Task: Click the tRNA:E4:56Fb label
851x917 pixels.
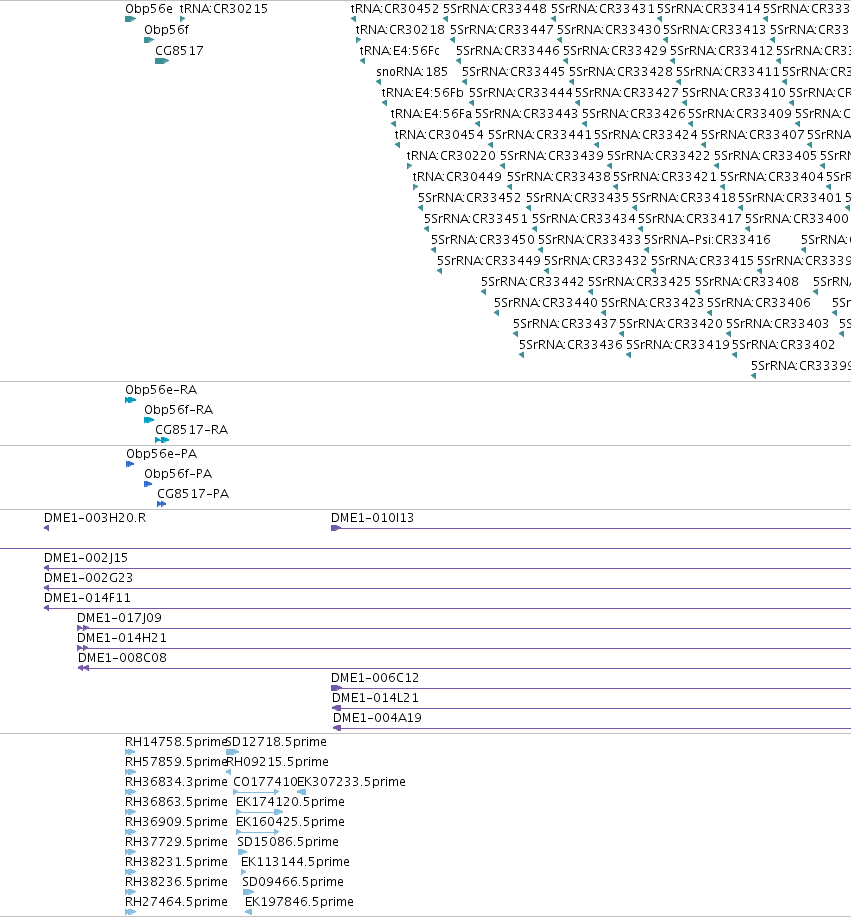Action: (x=422, y=93)
